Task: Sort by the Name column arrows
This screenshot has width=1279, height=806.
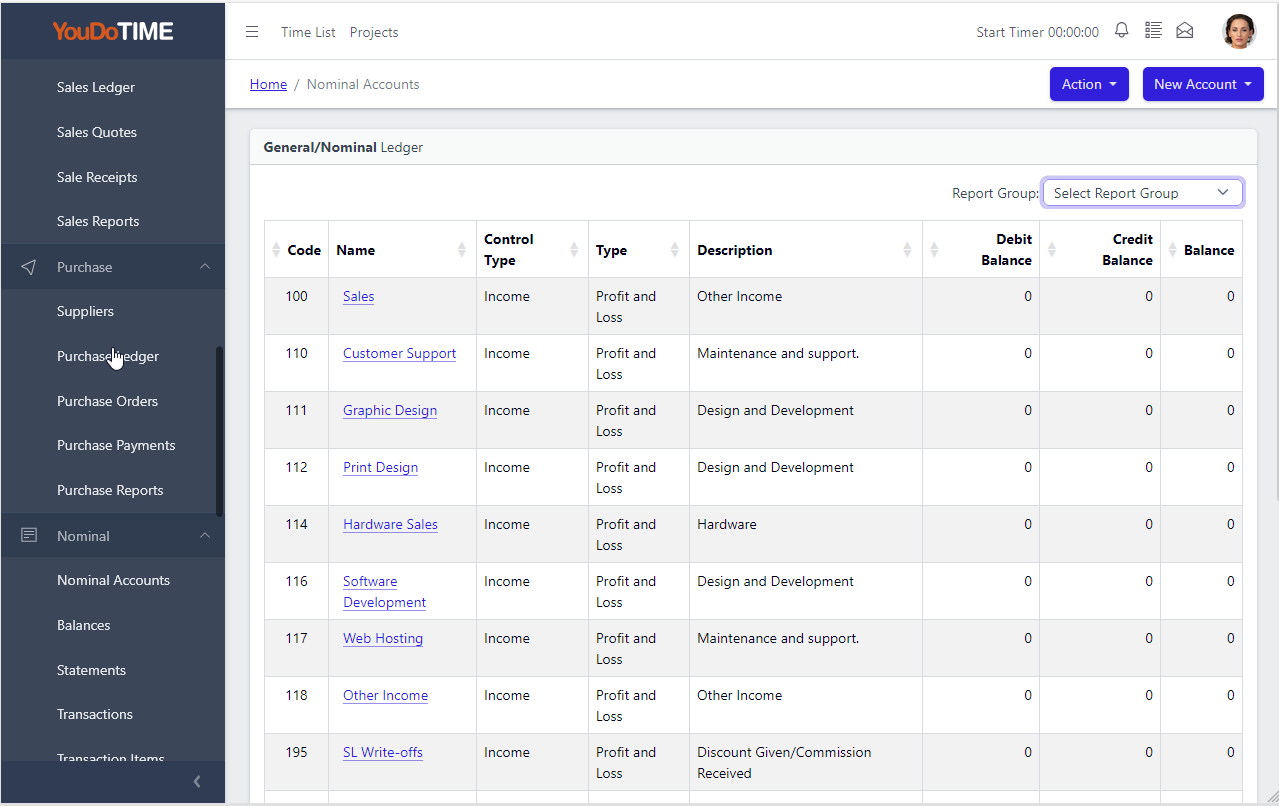Action: 461,250
